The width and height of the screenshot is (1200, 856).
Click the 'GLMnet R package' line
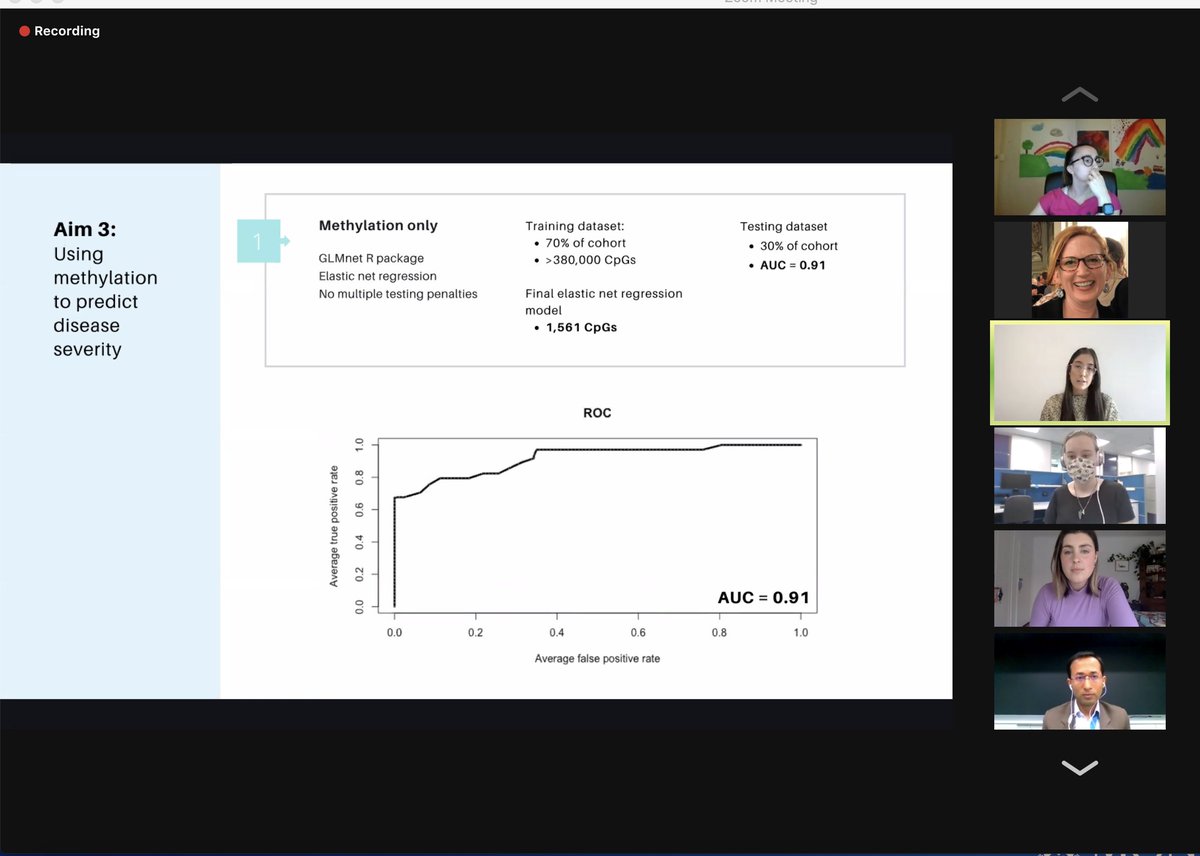[x=371, y=258]
